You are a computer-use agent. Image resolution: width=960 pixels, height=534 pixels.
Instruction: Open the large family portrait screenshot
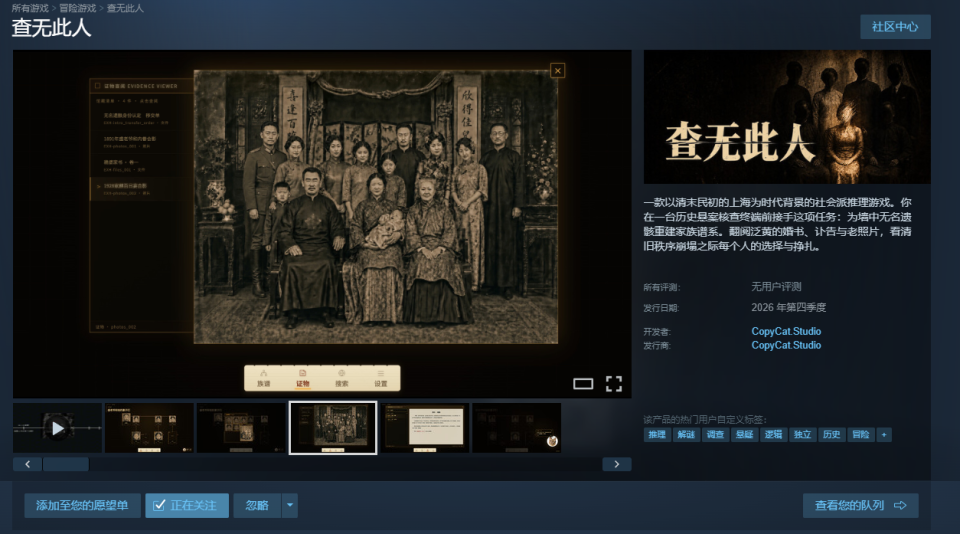[x=375, y=206]
